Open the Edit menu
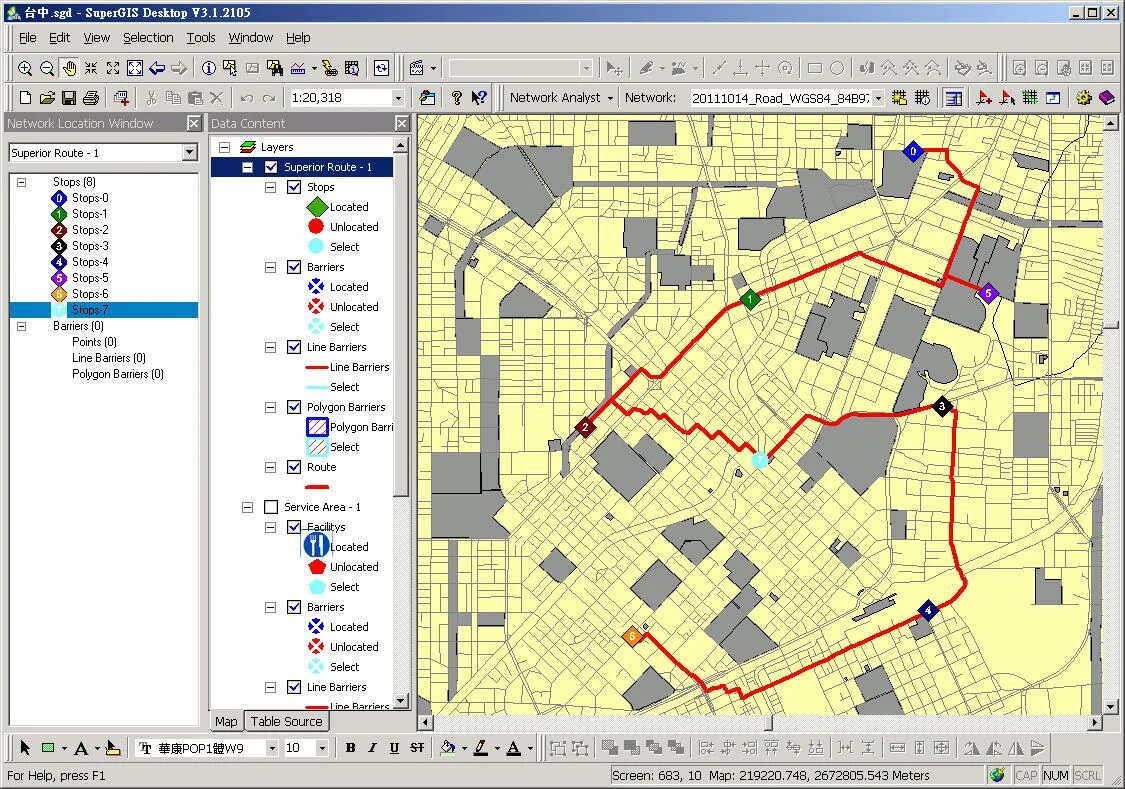1125x789 pixels. [60, 38]
